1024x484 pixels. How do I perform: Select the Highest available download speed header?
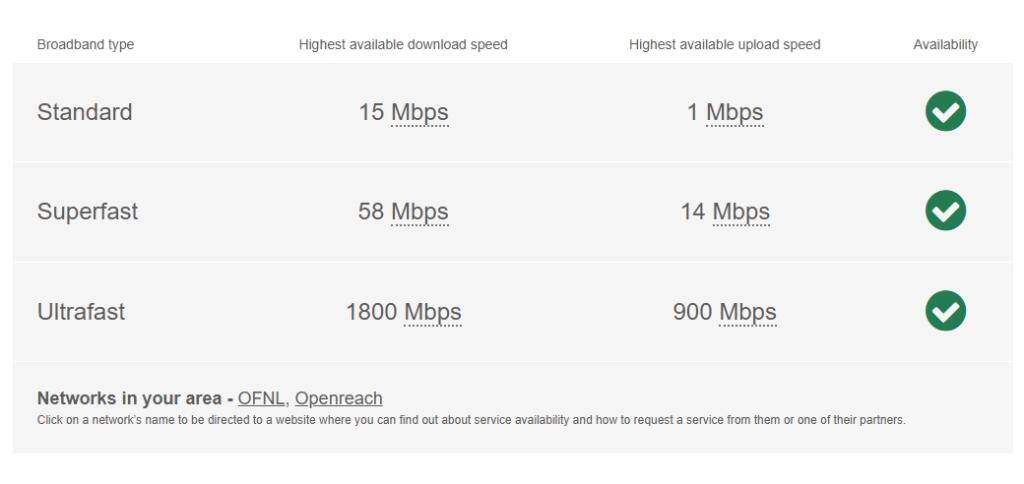tap(403, 44)
